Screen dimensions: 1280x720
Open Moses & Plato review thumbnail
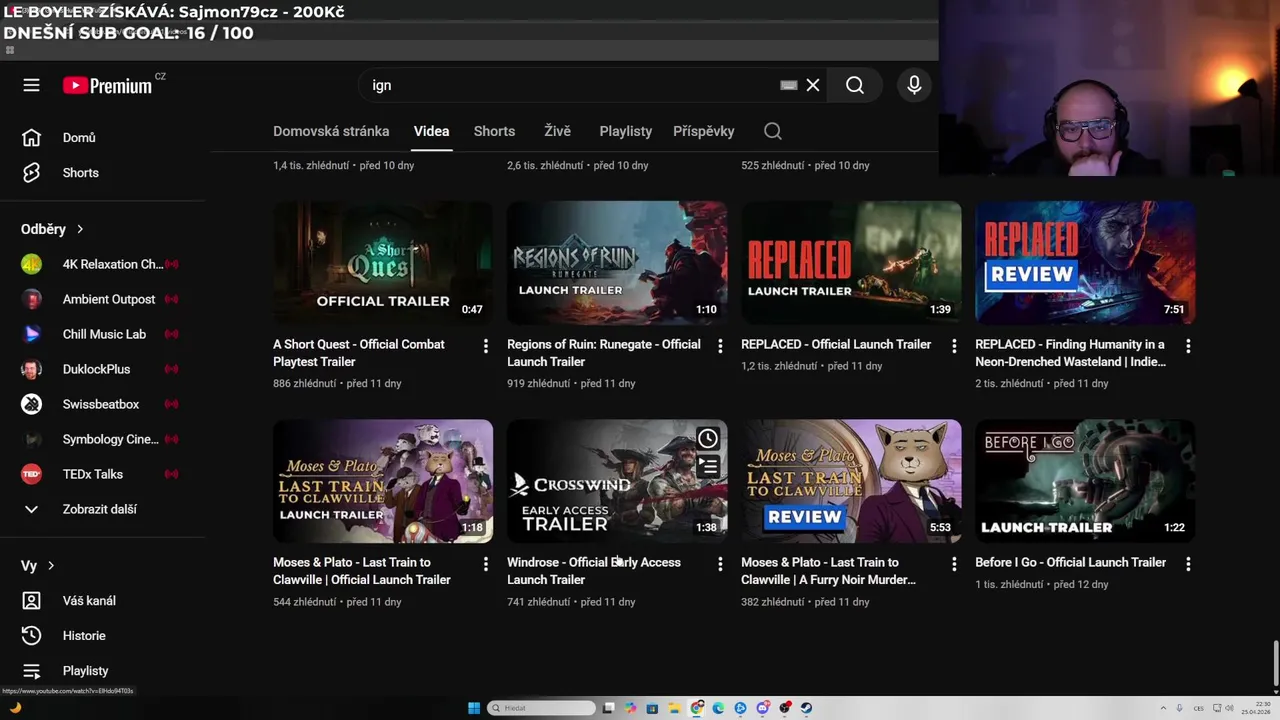point(851,481)
